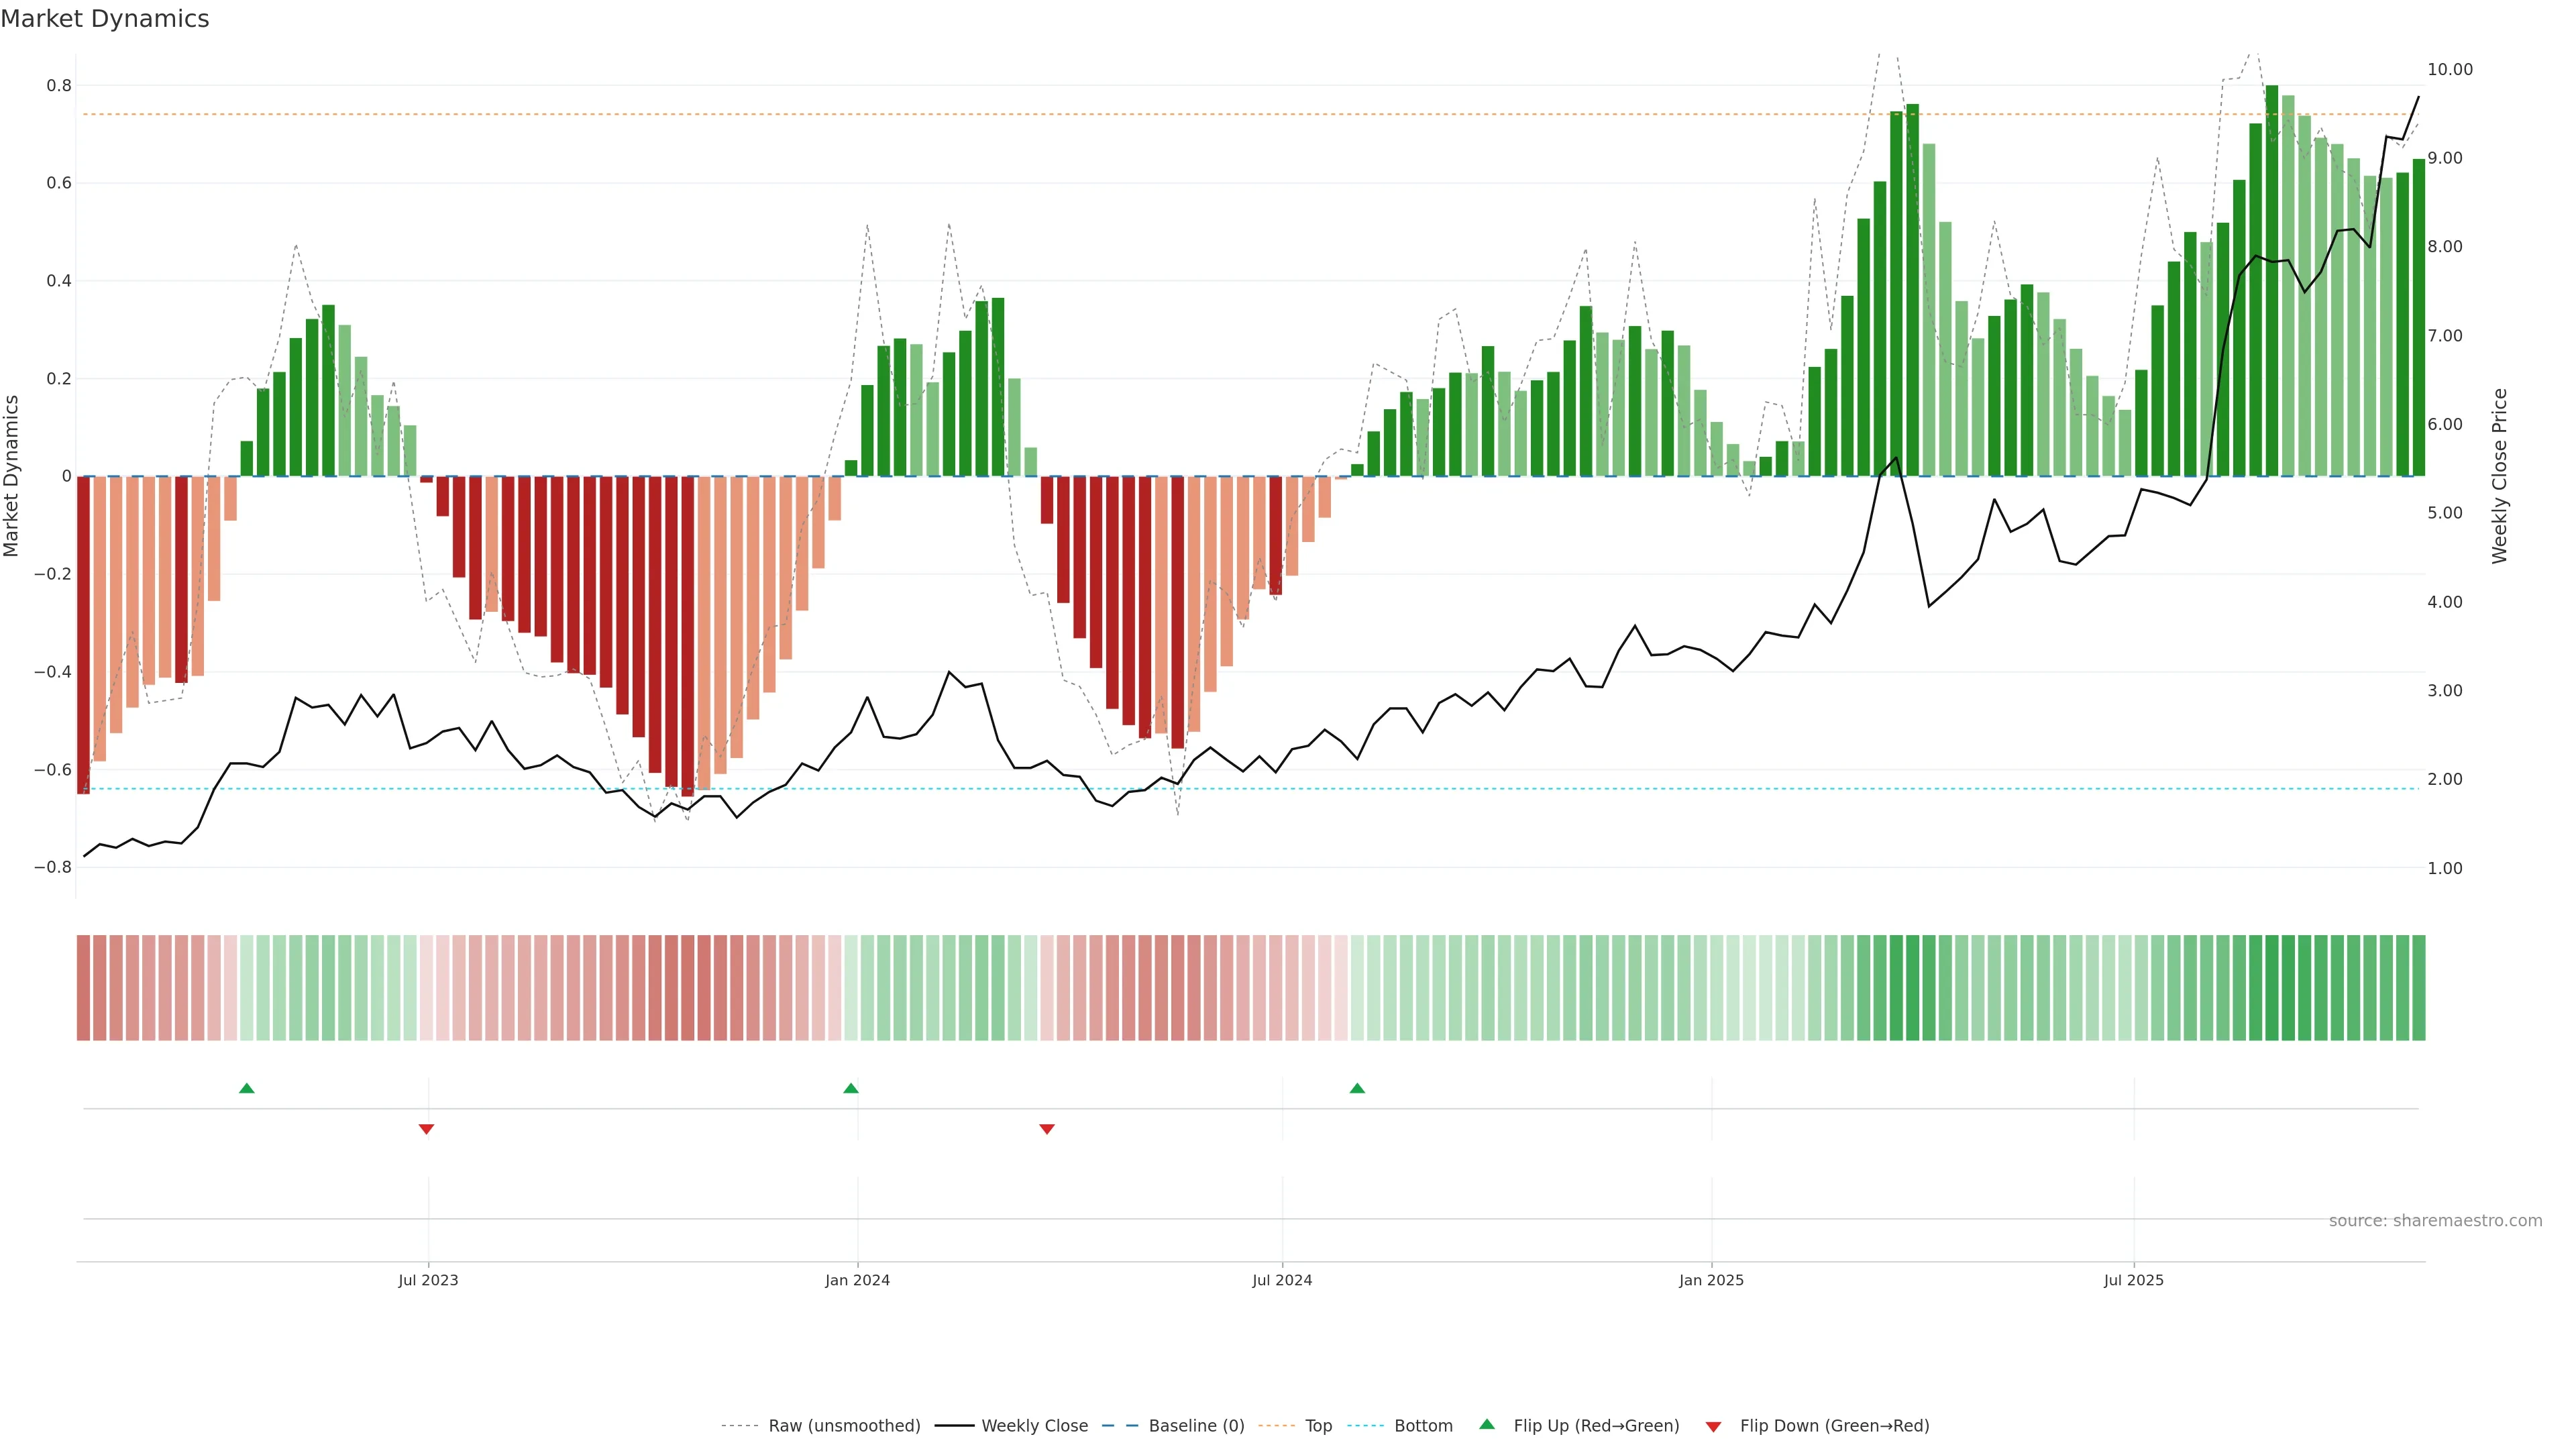Toggle Weekly Close legend entry

coord(1034,1425)
